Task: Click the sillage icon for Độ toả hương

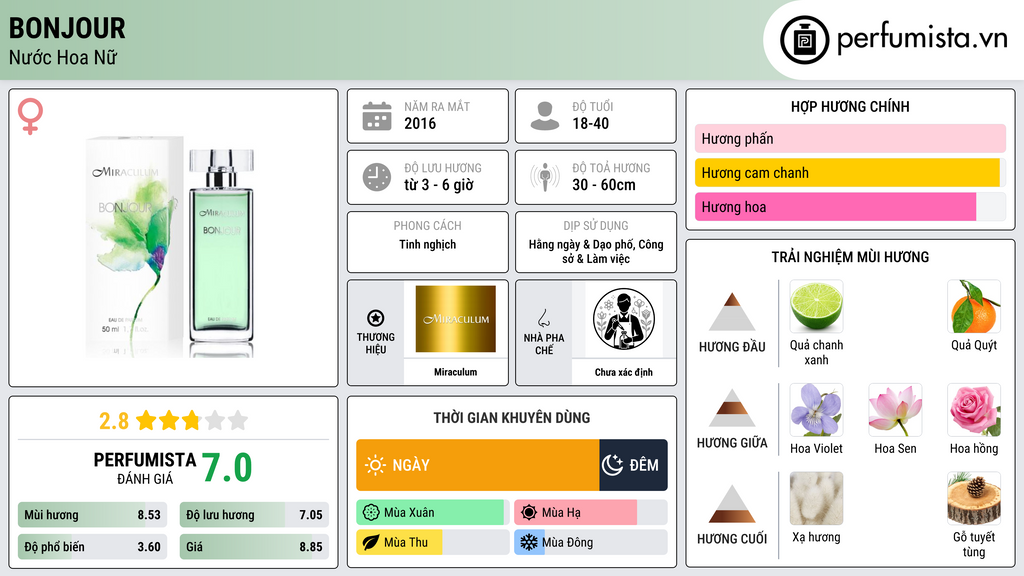Action: [x=545, y=177]
